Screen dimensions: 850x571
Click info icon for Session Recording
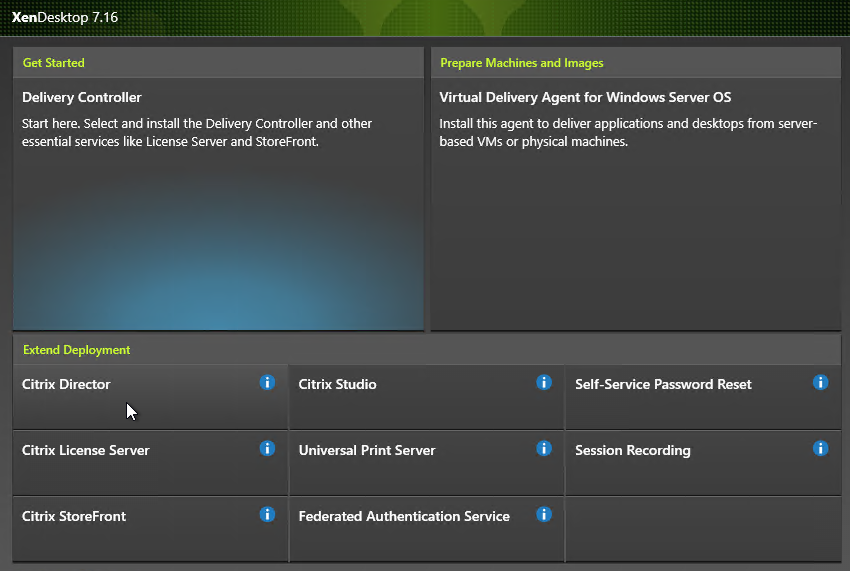coord(820,448)
